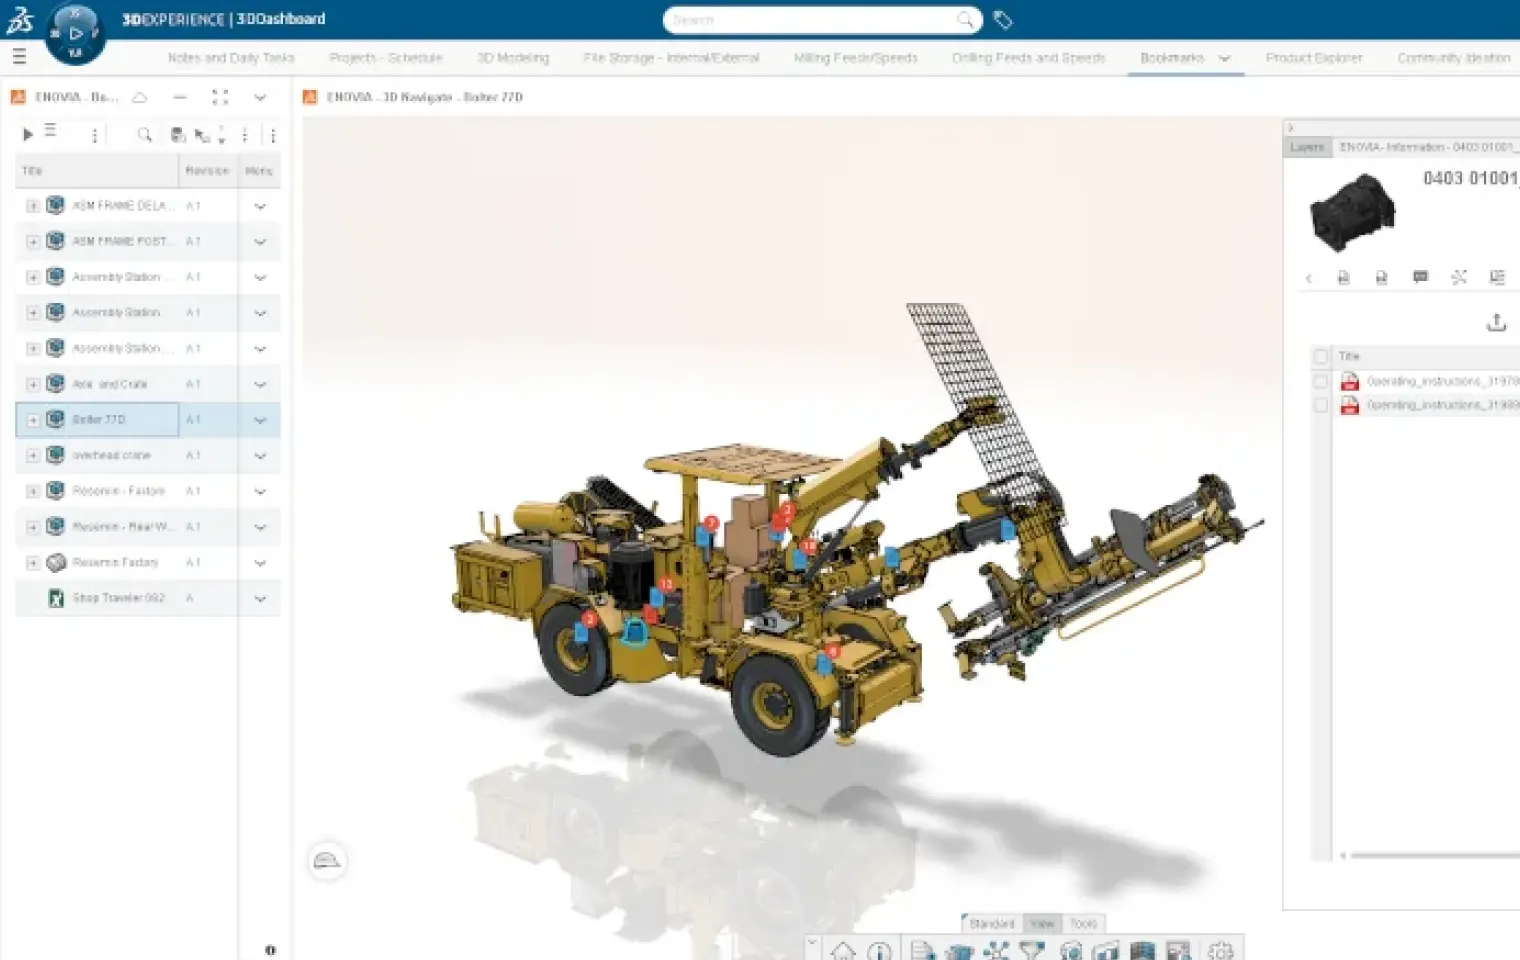Click the Home view icon in bottom toolbar
Viewport: 1520px width, 960px height.
pos(843,950)
